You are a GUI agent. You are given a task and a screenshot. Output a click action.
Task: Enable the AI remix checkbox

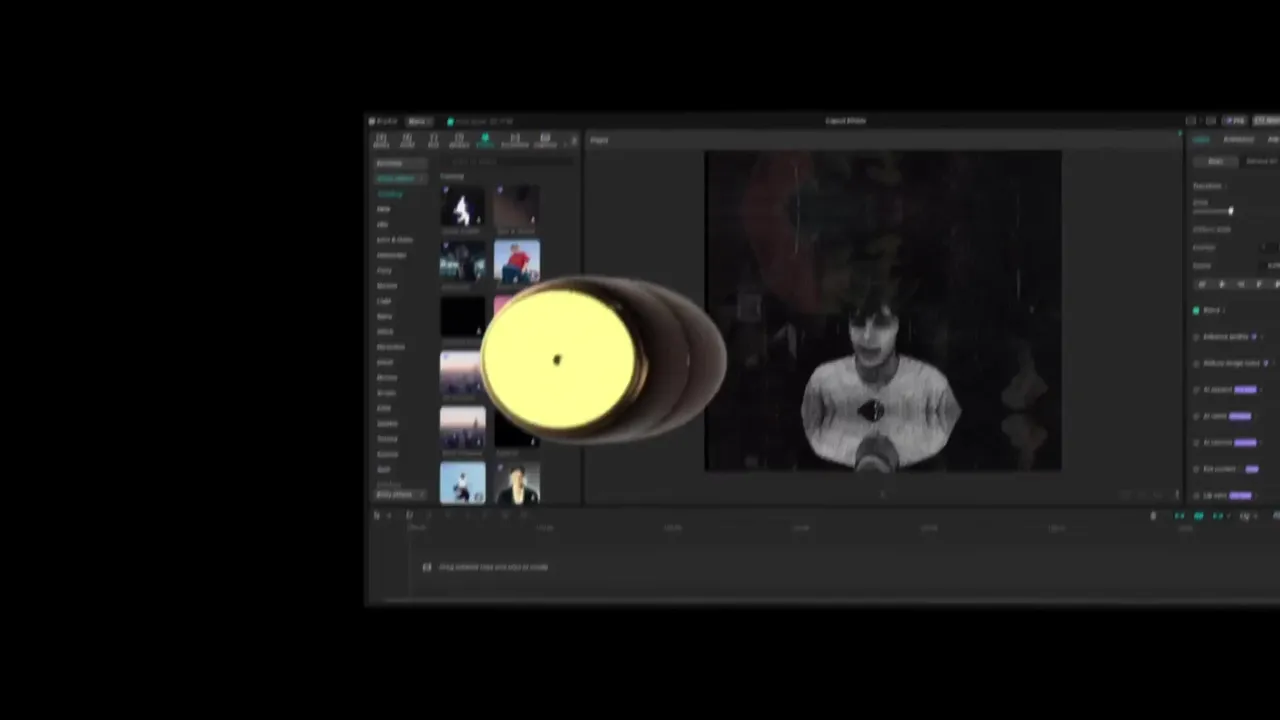[1197, 416]
